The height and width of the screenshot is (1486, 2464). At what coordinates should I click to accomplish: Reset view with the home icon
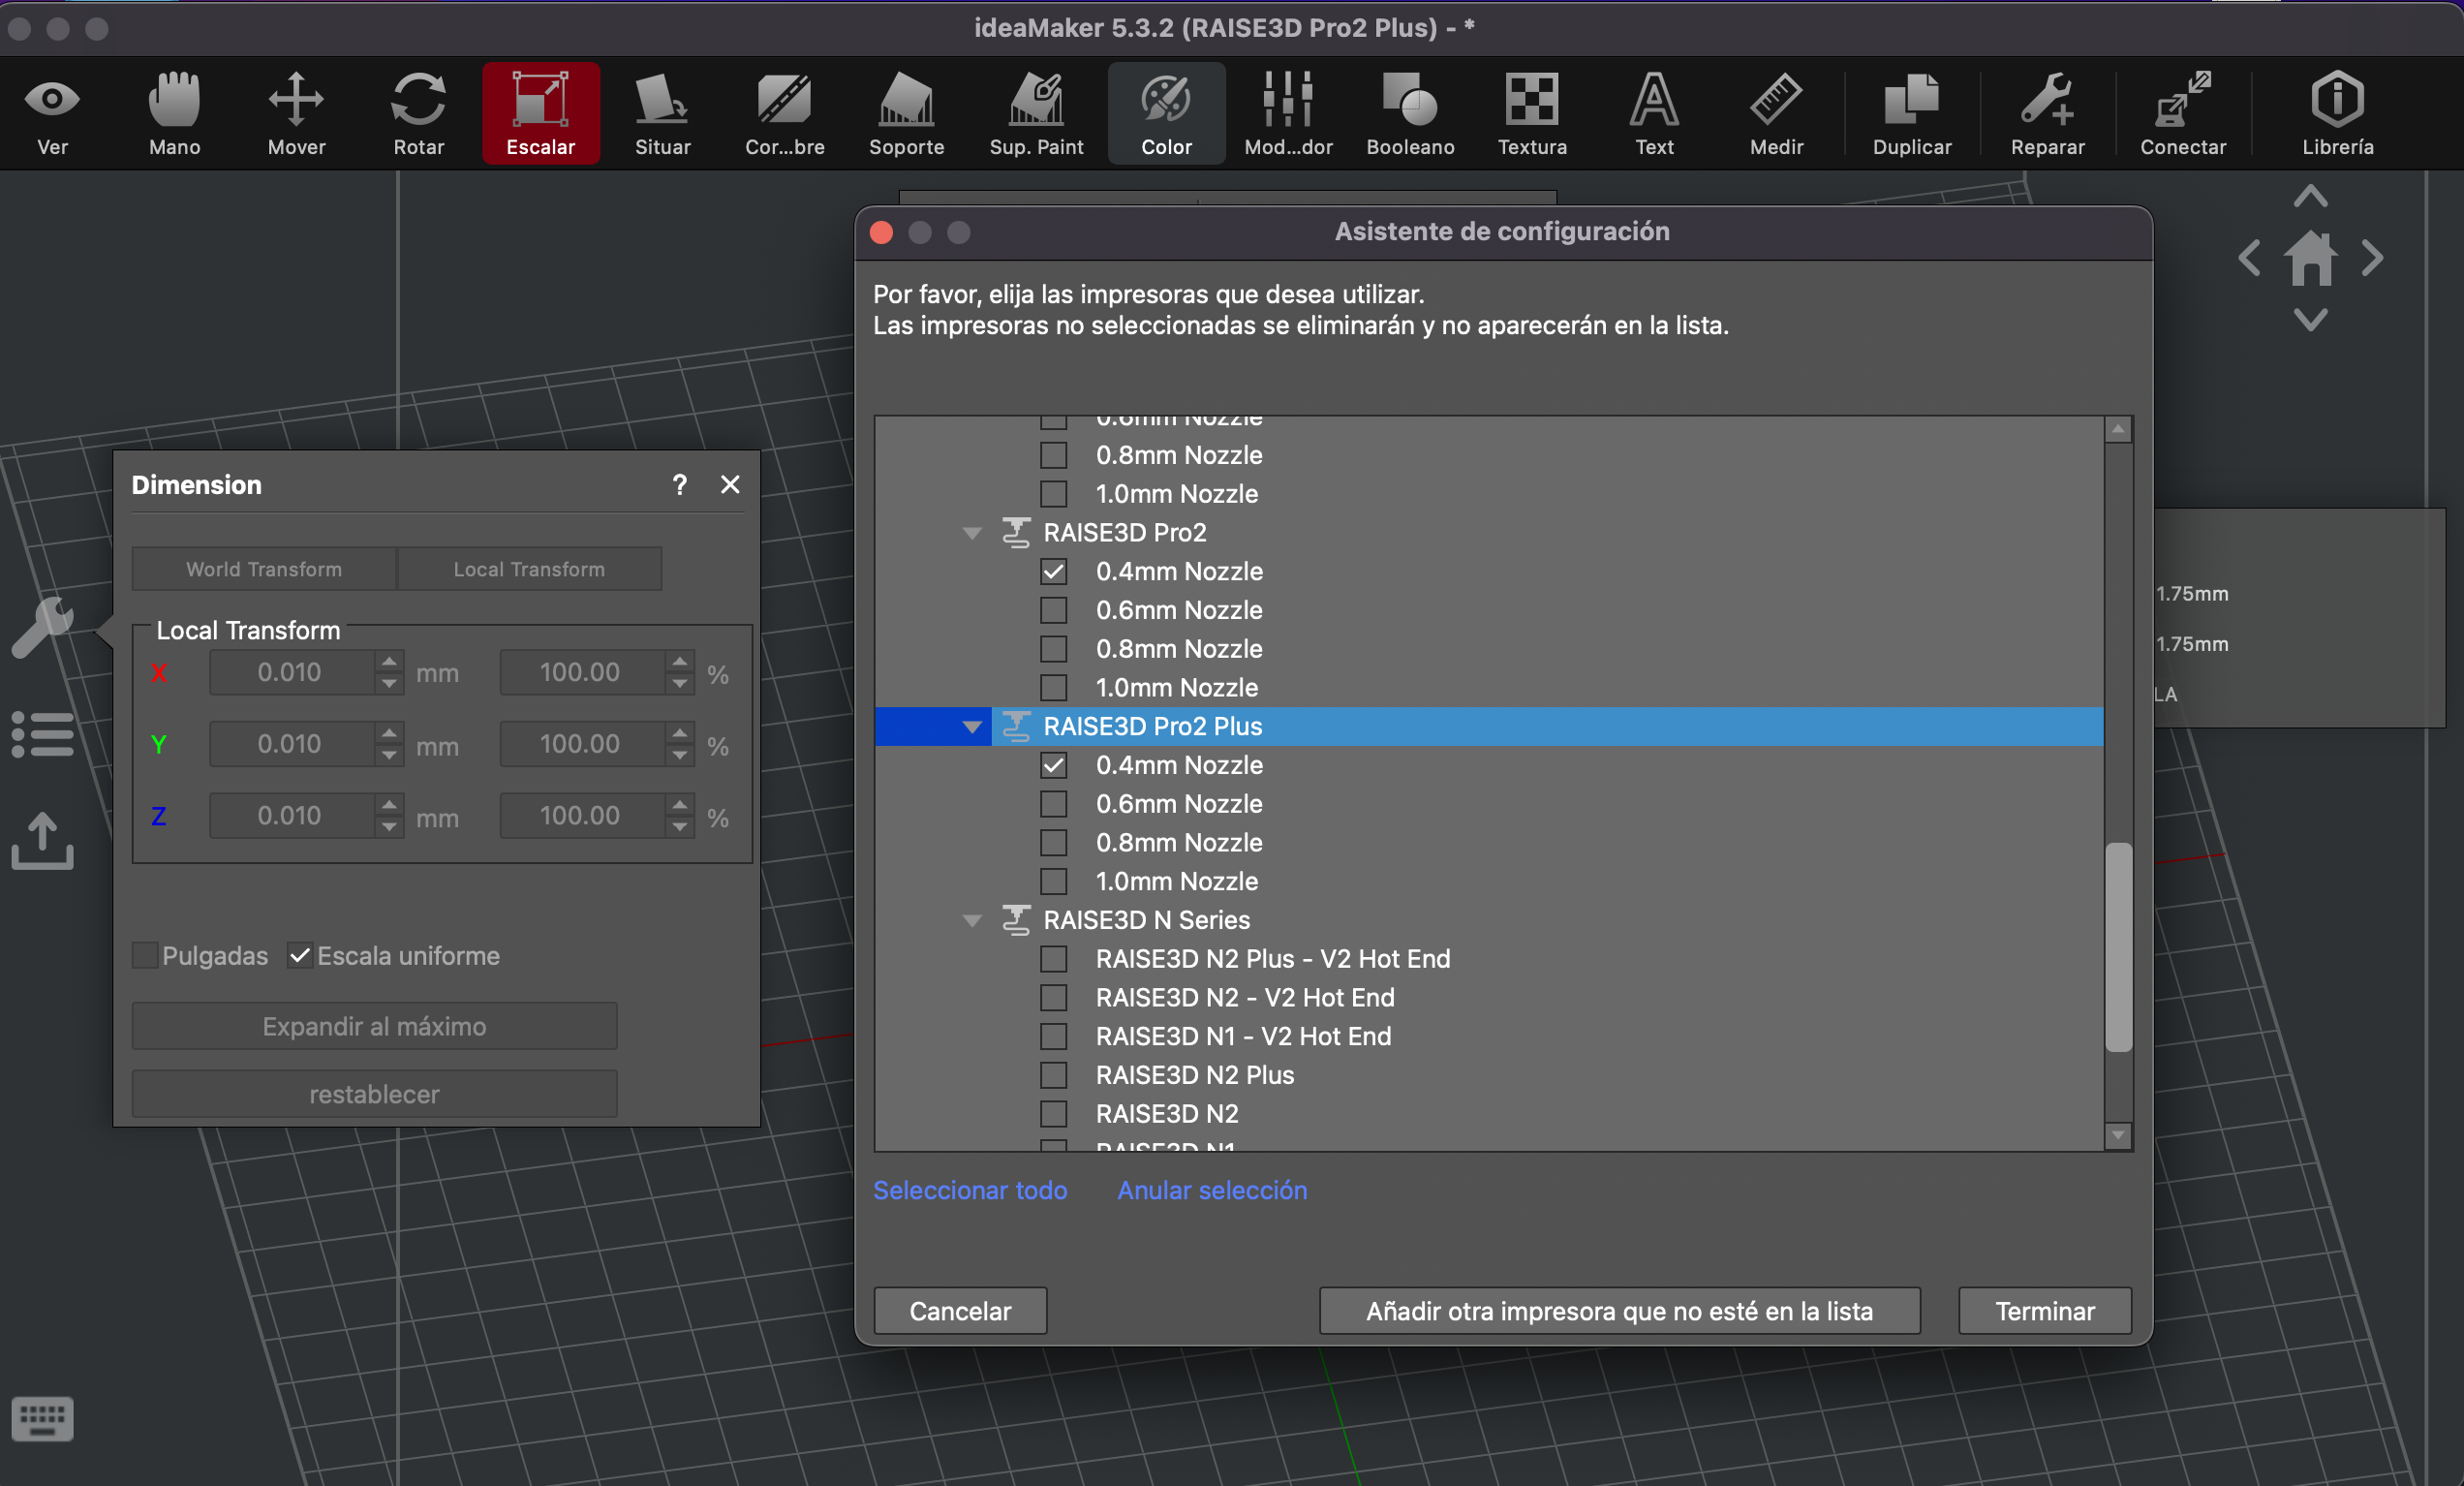point(2309,259)
